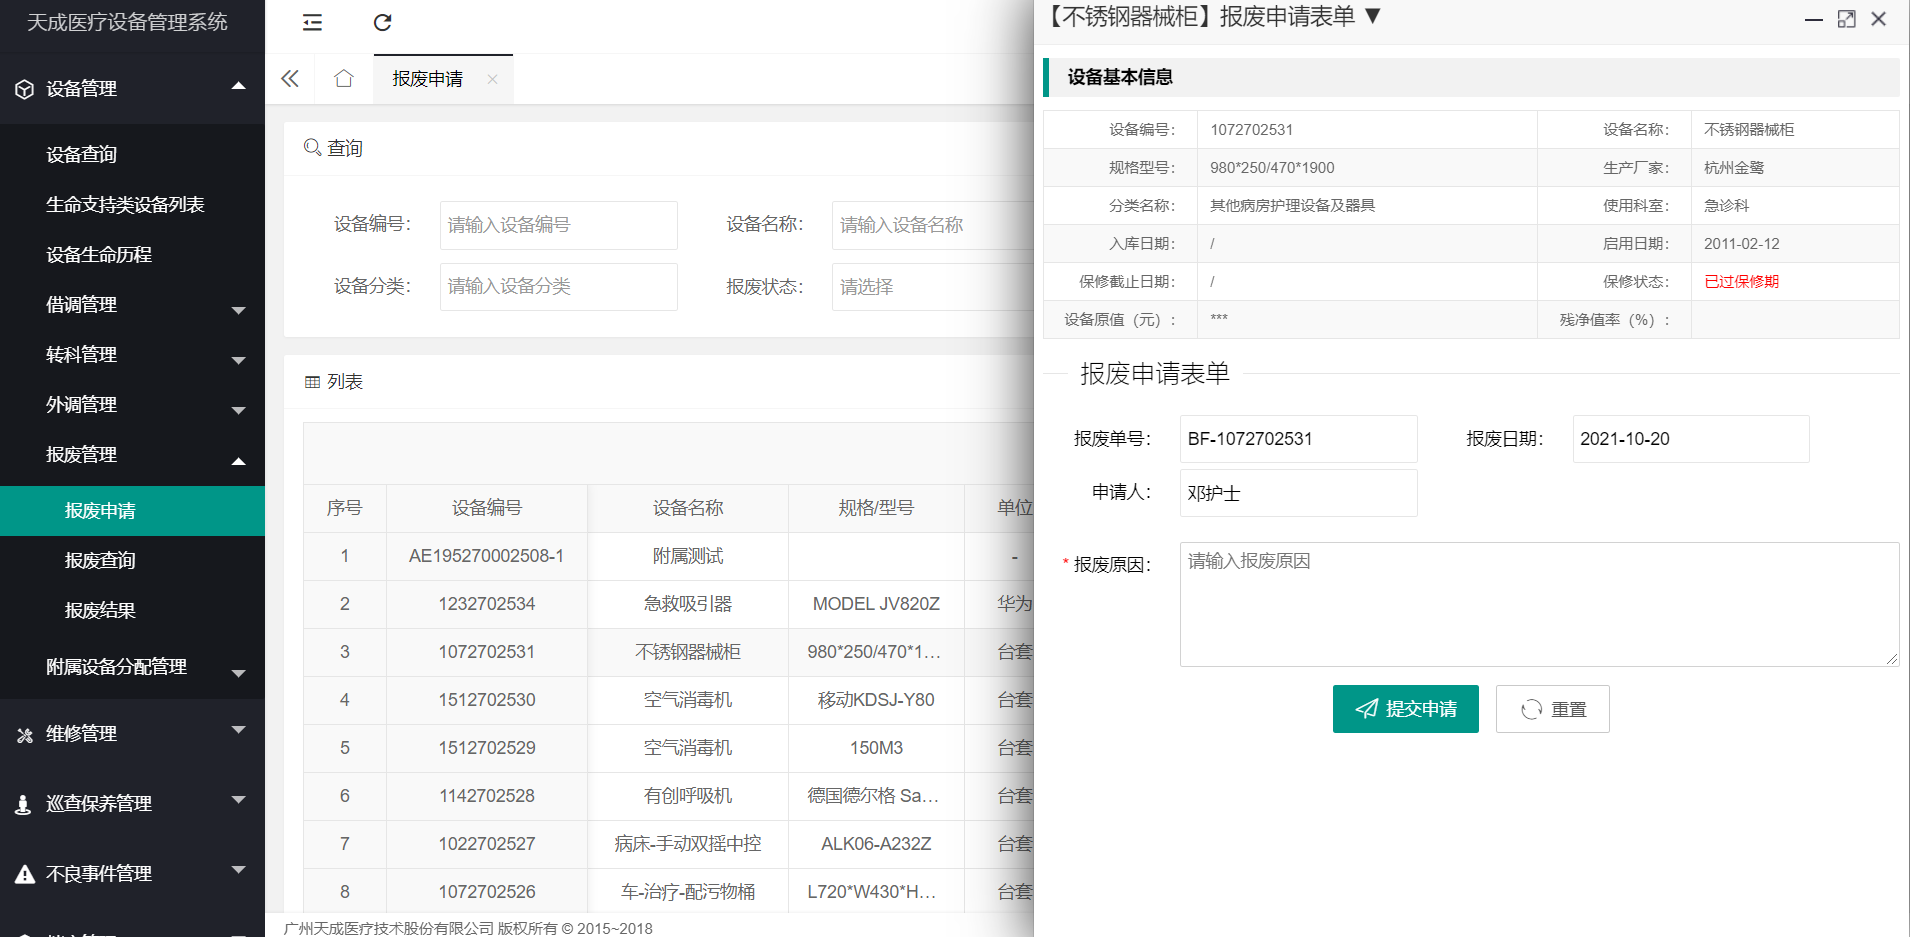Click the MODEL JV820Z cell
Screen dimensions: 1910x937
(x=876, y=604)
